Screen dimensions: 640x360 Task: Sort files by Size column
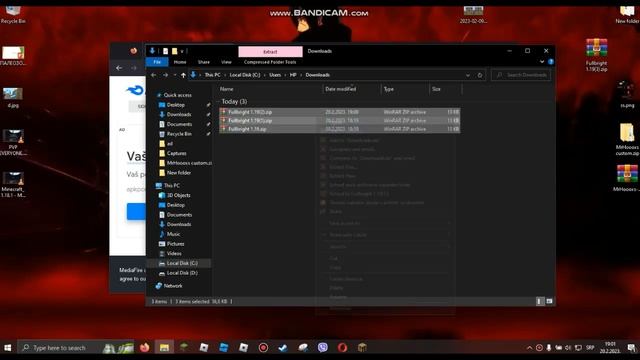pos(436,89)
